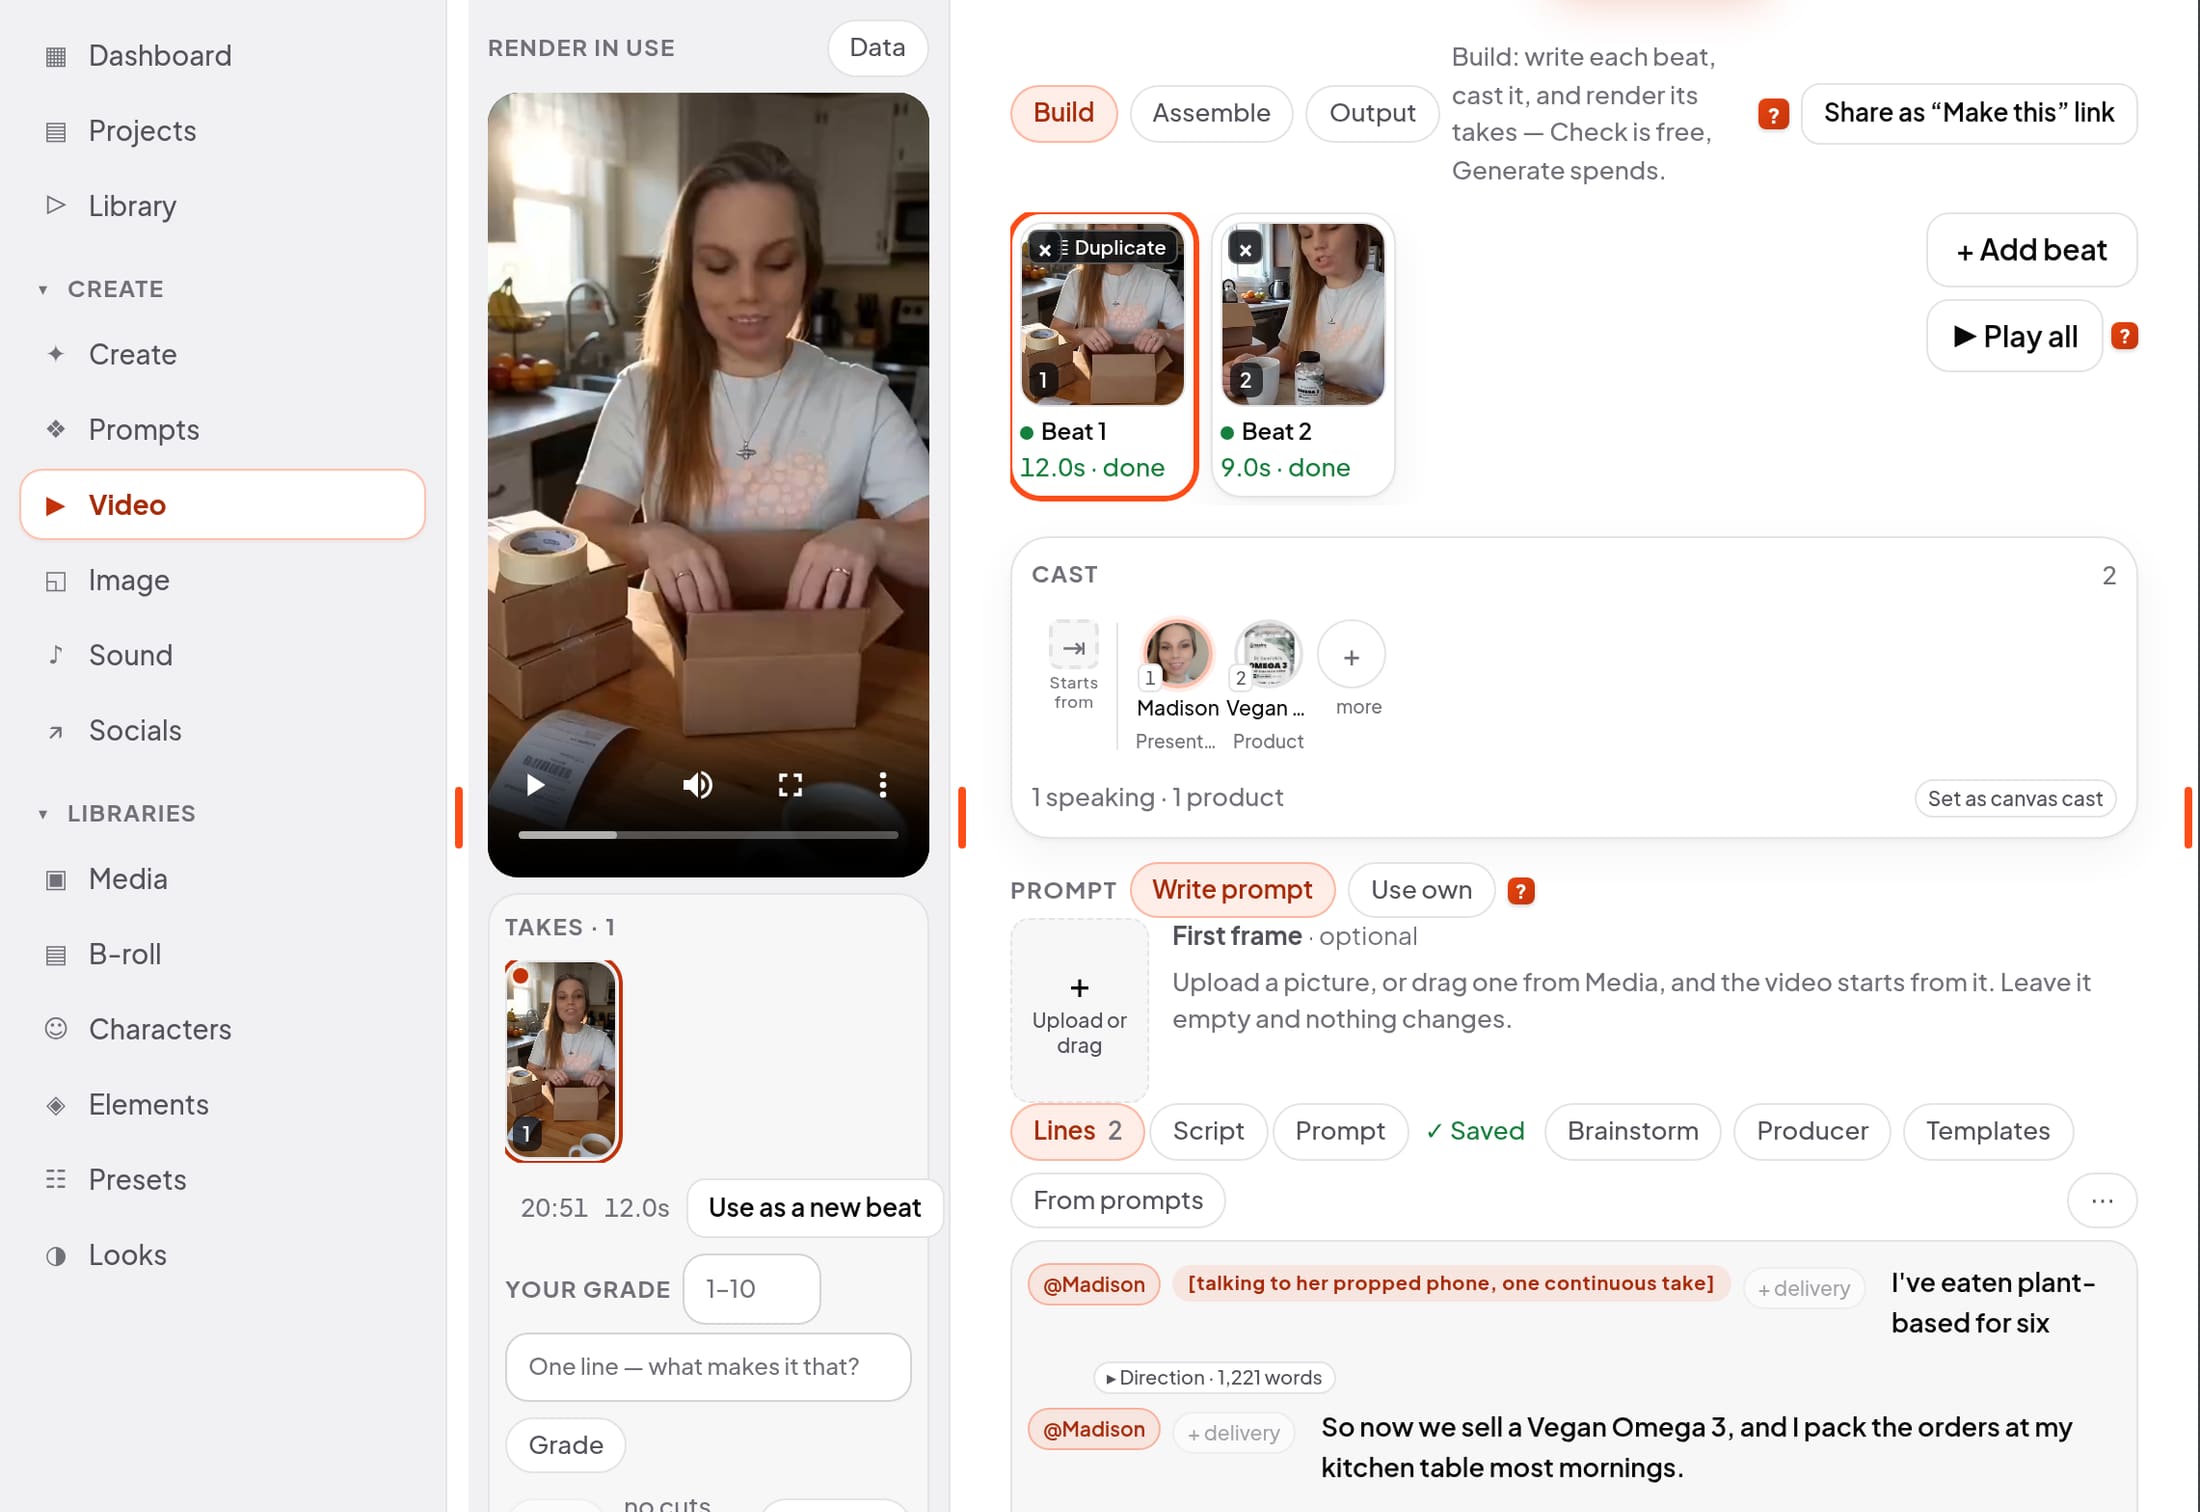Click Set as canvas cast
Screen dimensions: 2200x1512
2014,798
